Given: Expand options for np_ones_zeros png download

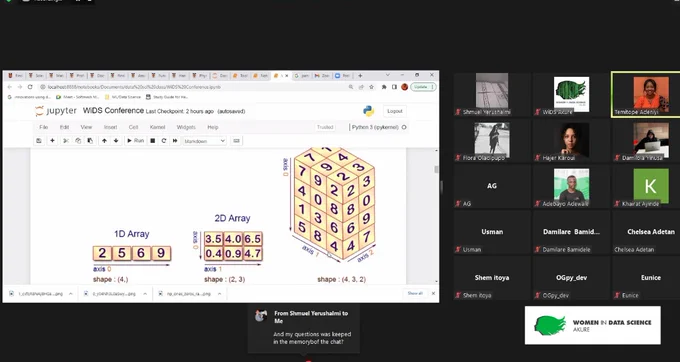Looking at the screenshot, I should (219, 294).
